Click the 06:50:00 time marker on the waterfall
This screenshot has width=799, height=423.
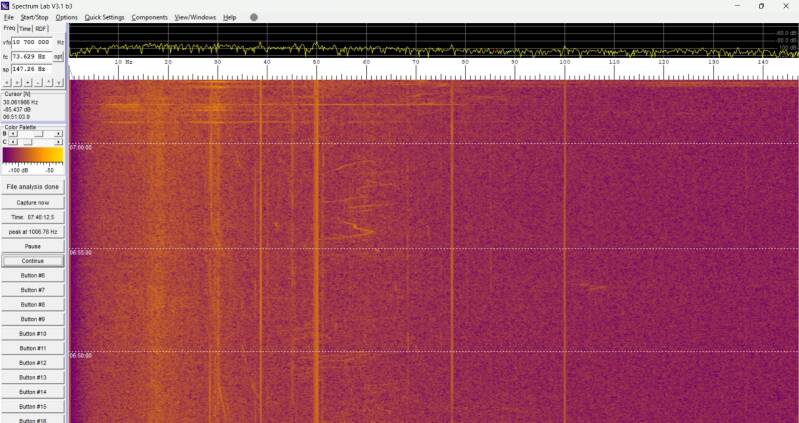(x=81, y=356)
